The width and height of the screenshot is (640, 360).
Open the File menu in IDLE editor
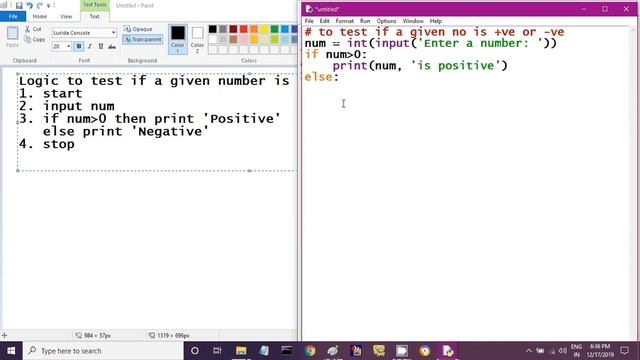coord(309,21)
